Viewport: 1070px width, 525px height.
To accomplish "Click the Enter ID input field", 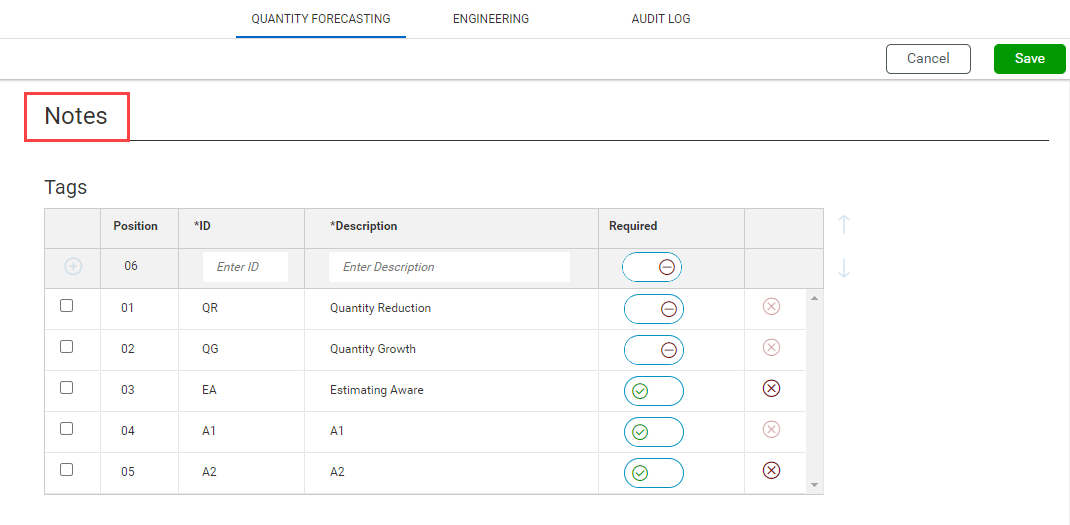I will 245,267.
